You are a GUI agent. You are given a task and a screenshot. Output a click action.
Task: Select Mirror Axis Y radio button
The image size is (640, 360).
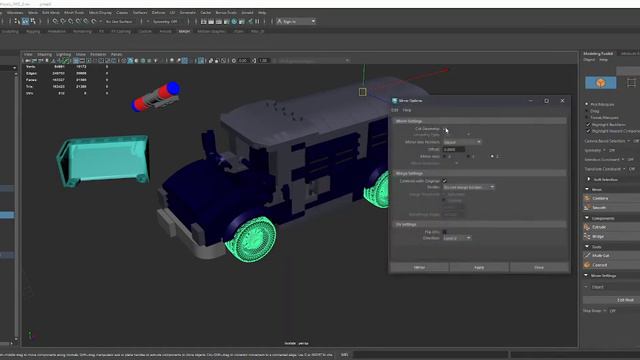[x=468, y=156]
